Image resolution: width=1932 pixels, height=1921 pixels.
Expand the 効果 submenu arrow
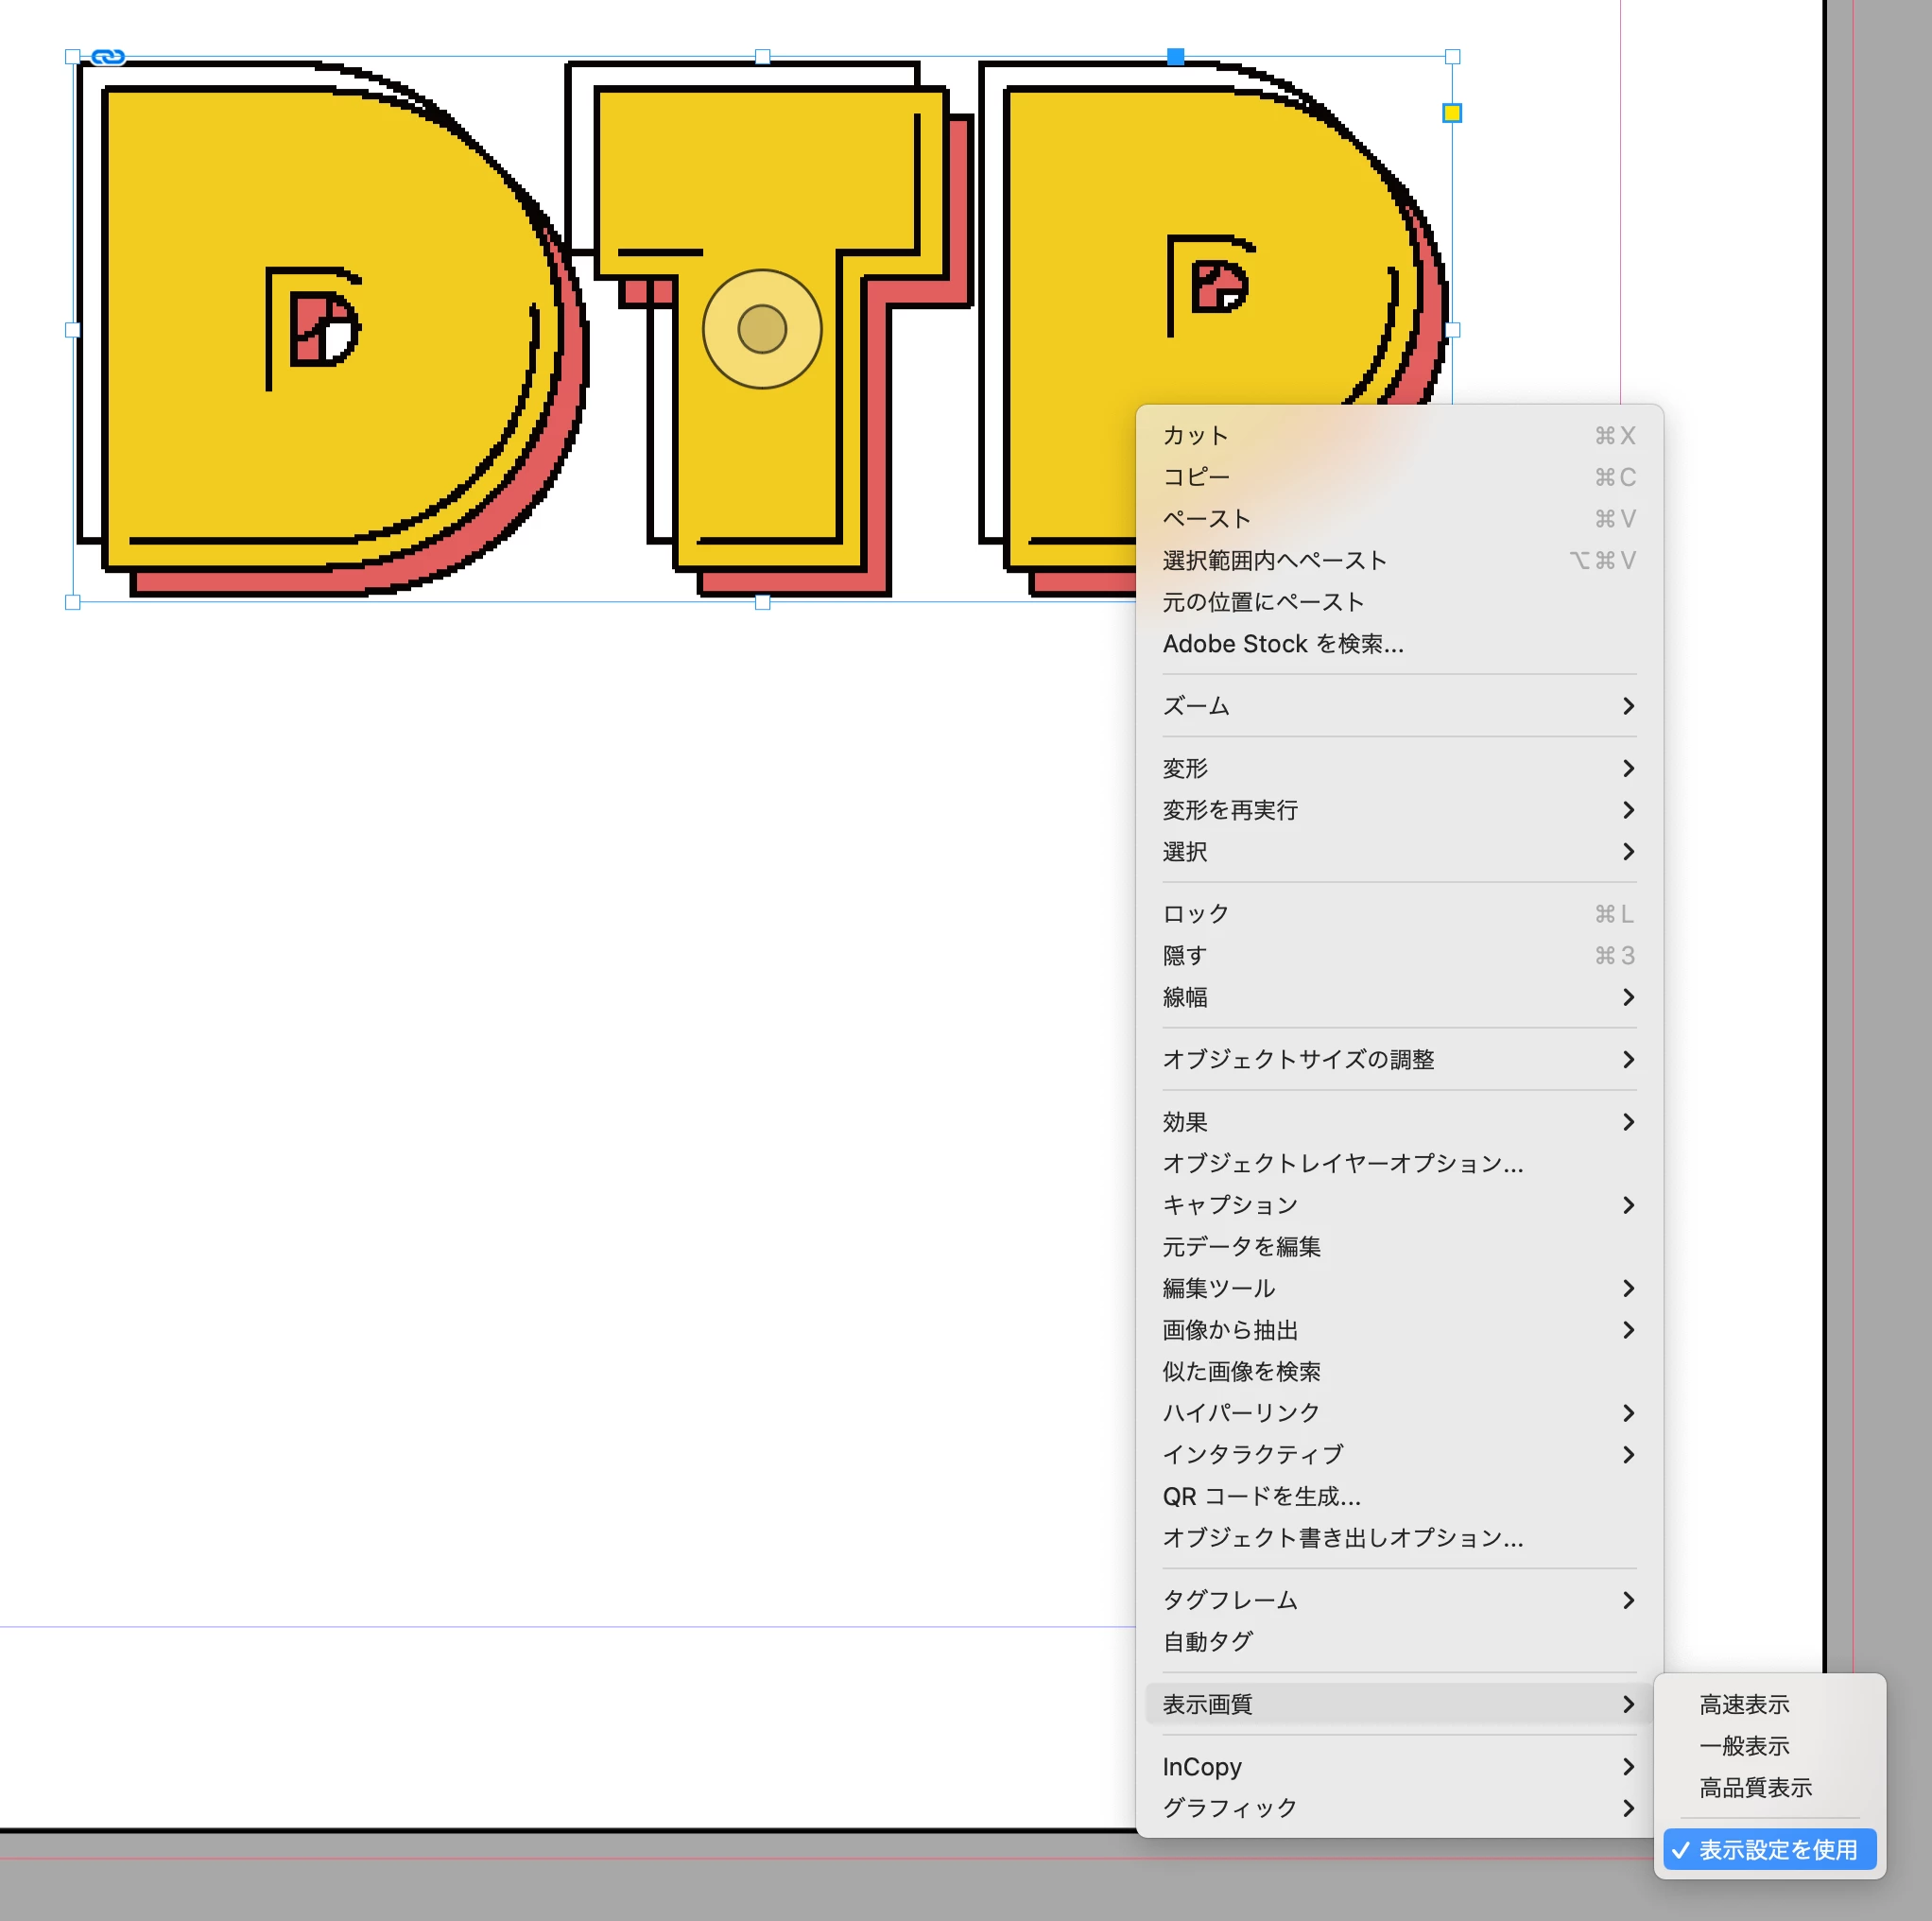pyautogui.click(x=1627, y=1122)
